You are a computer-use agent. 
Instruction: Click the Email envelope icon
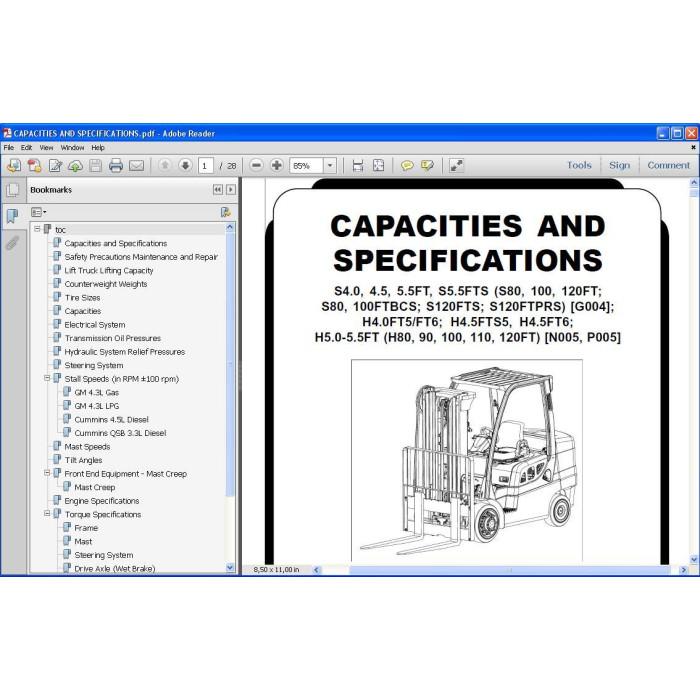pos(137,166)
